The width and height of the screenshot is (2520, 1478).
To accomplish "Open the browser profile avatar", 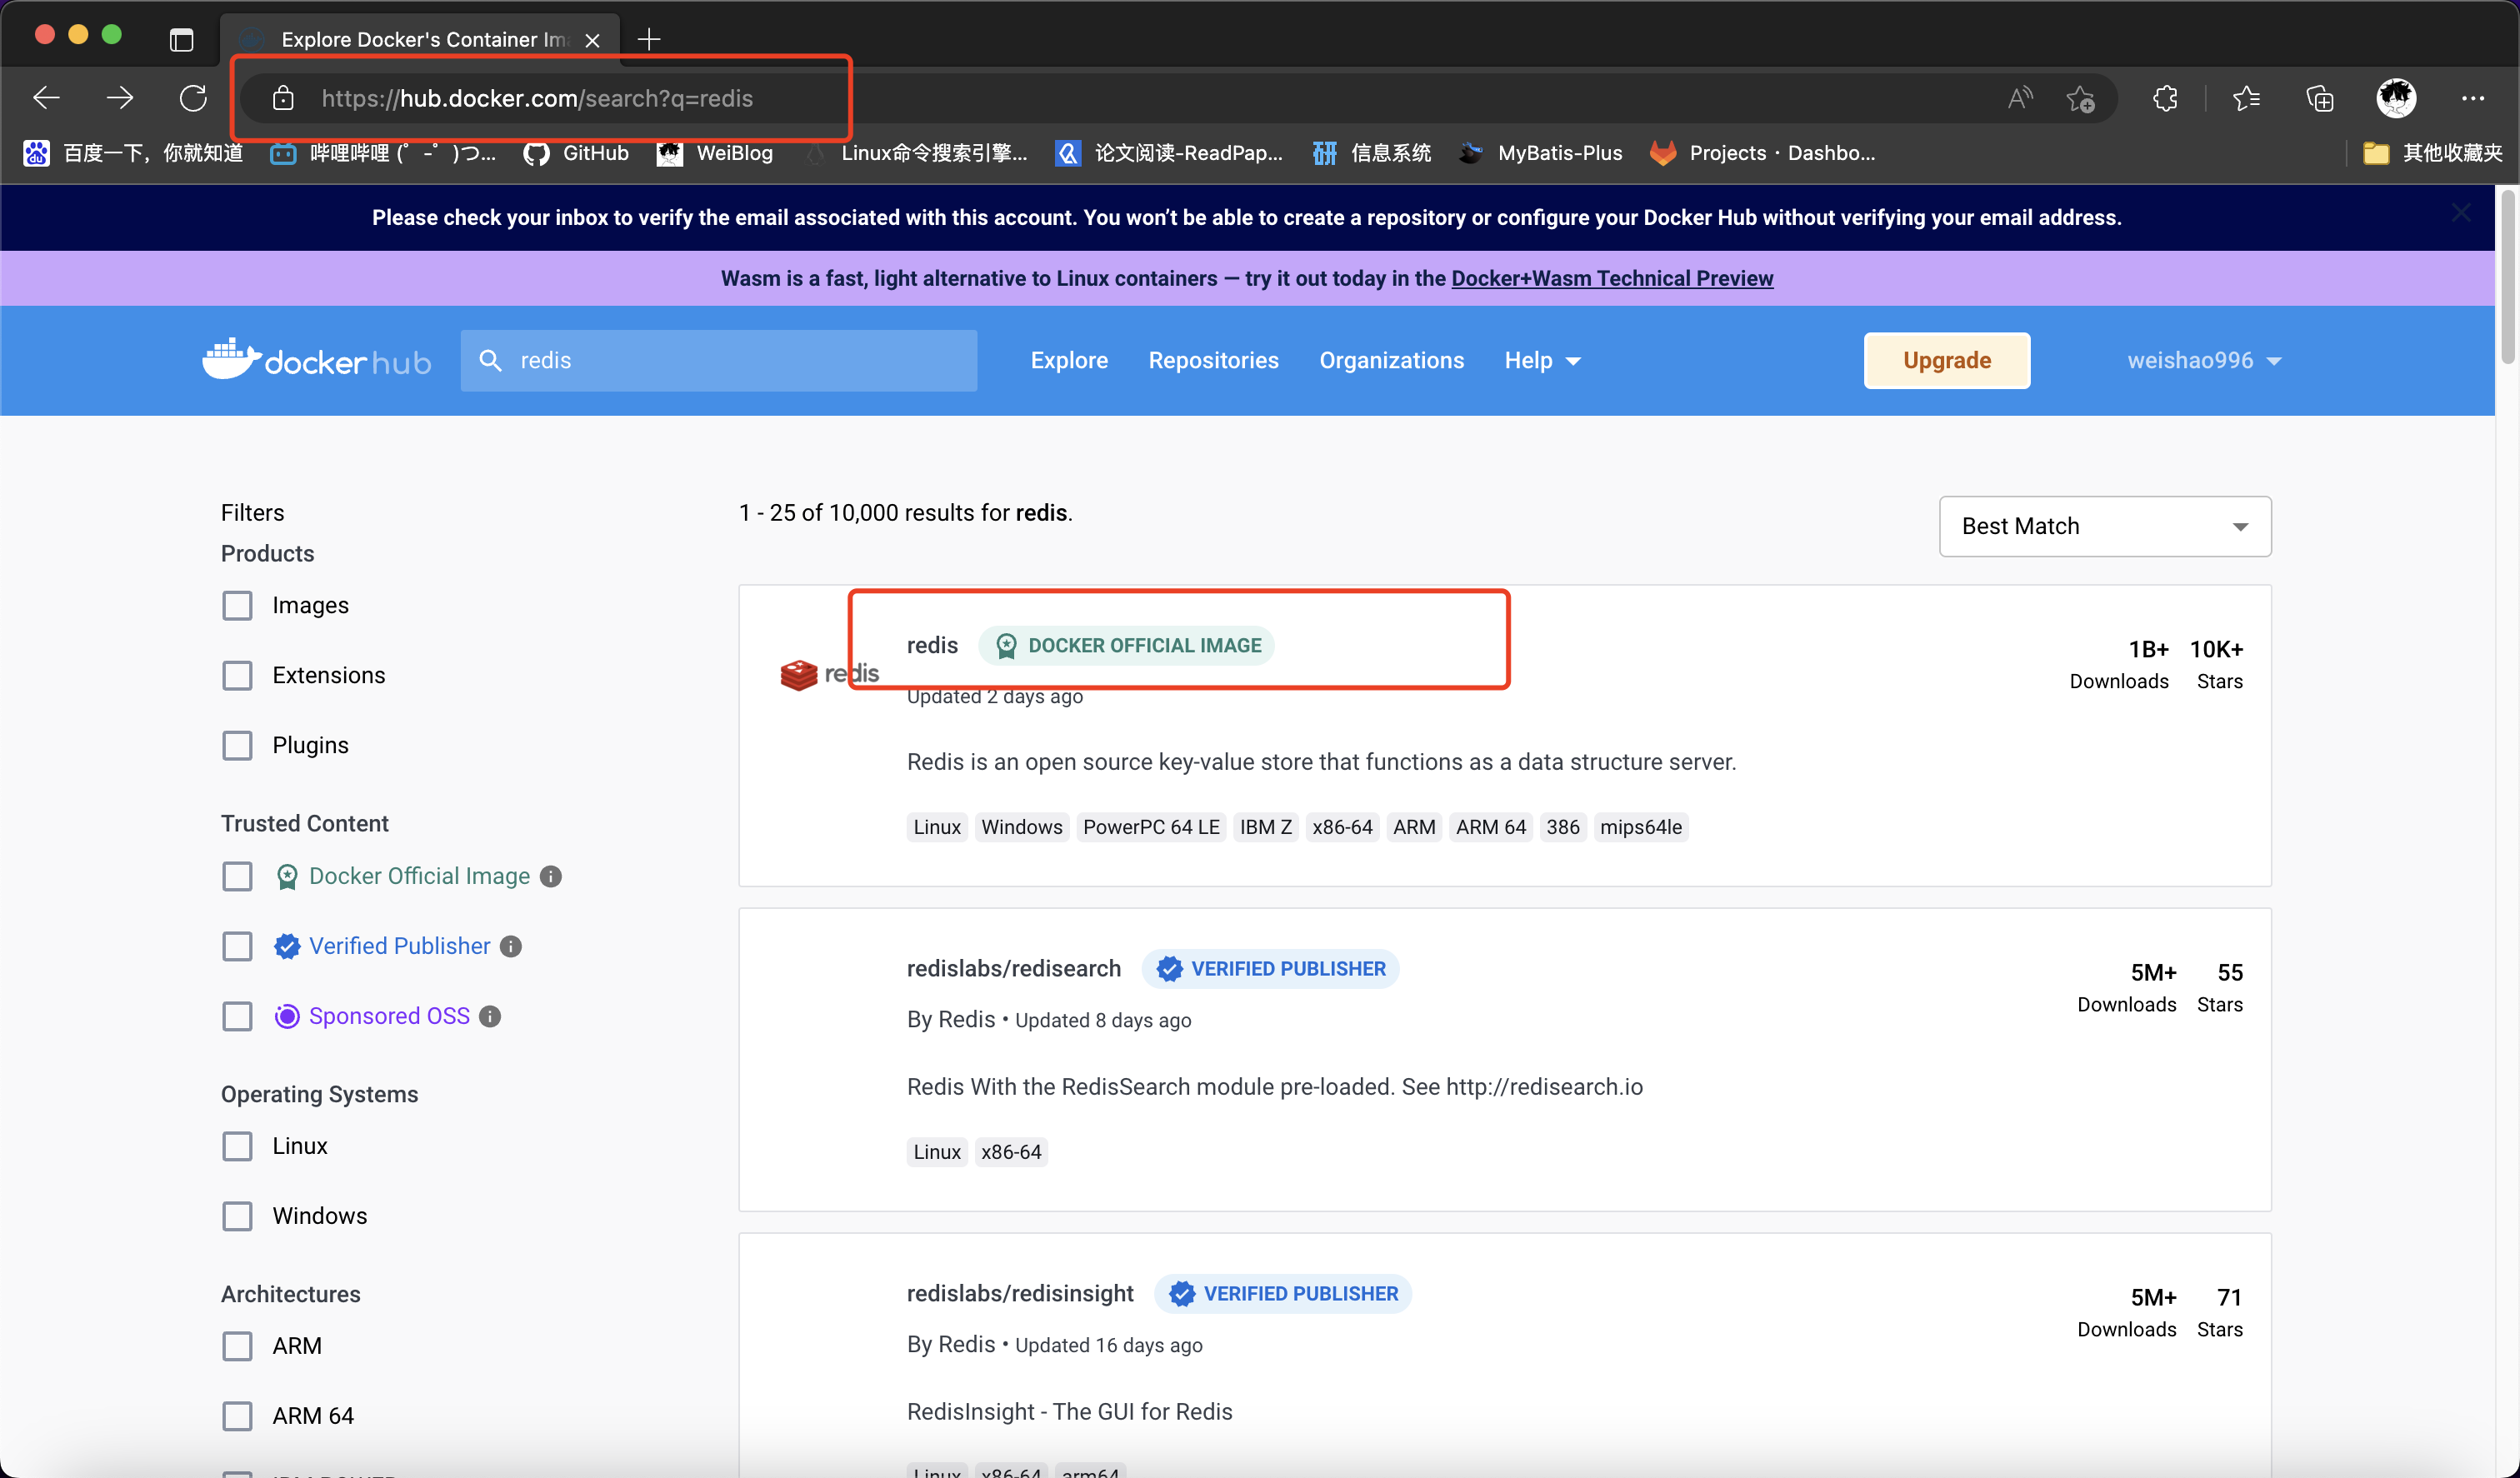I will 2396,98.
